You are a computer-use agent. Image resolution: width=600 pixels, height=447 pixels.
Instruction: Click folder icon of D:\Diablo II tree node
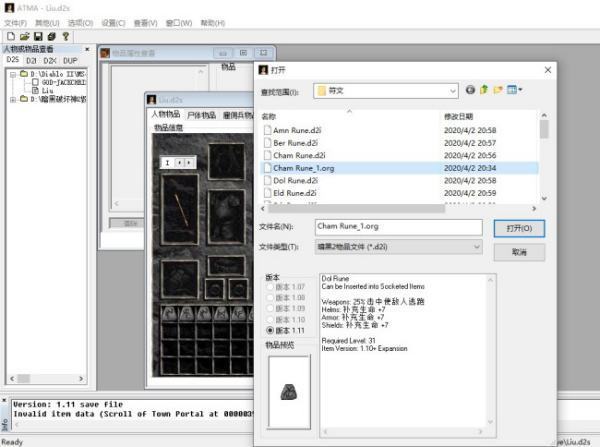point(24,73)
